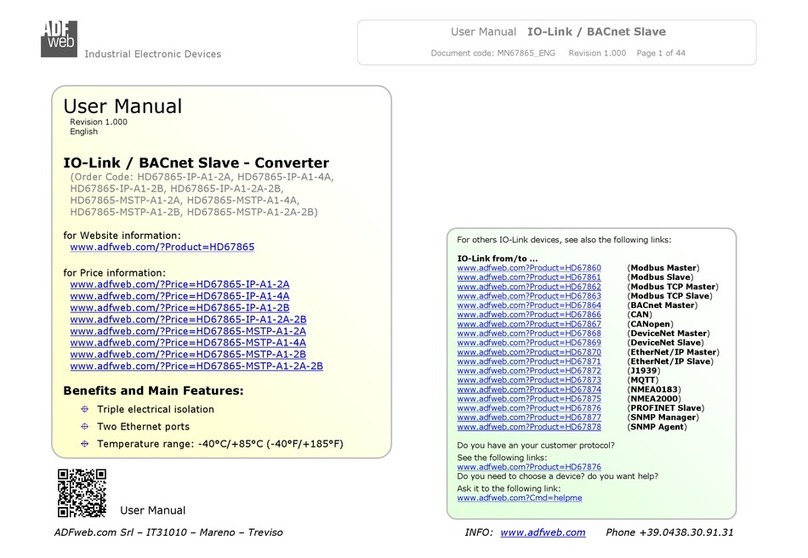Open the HD67863 Modbus TCP Slave link
The image size is (808, 558).
[x=529, y=296]
